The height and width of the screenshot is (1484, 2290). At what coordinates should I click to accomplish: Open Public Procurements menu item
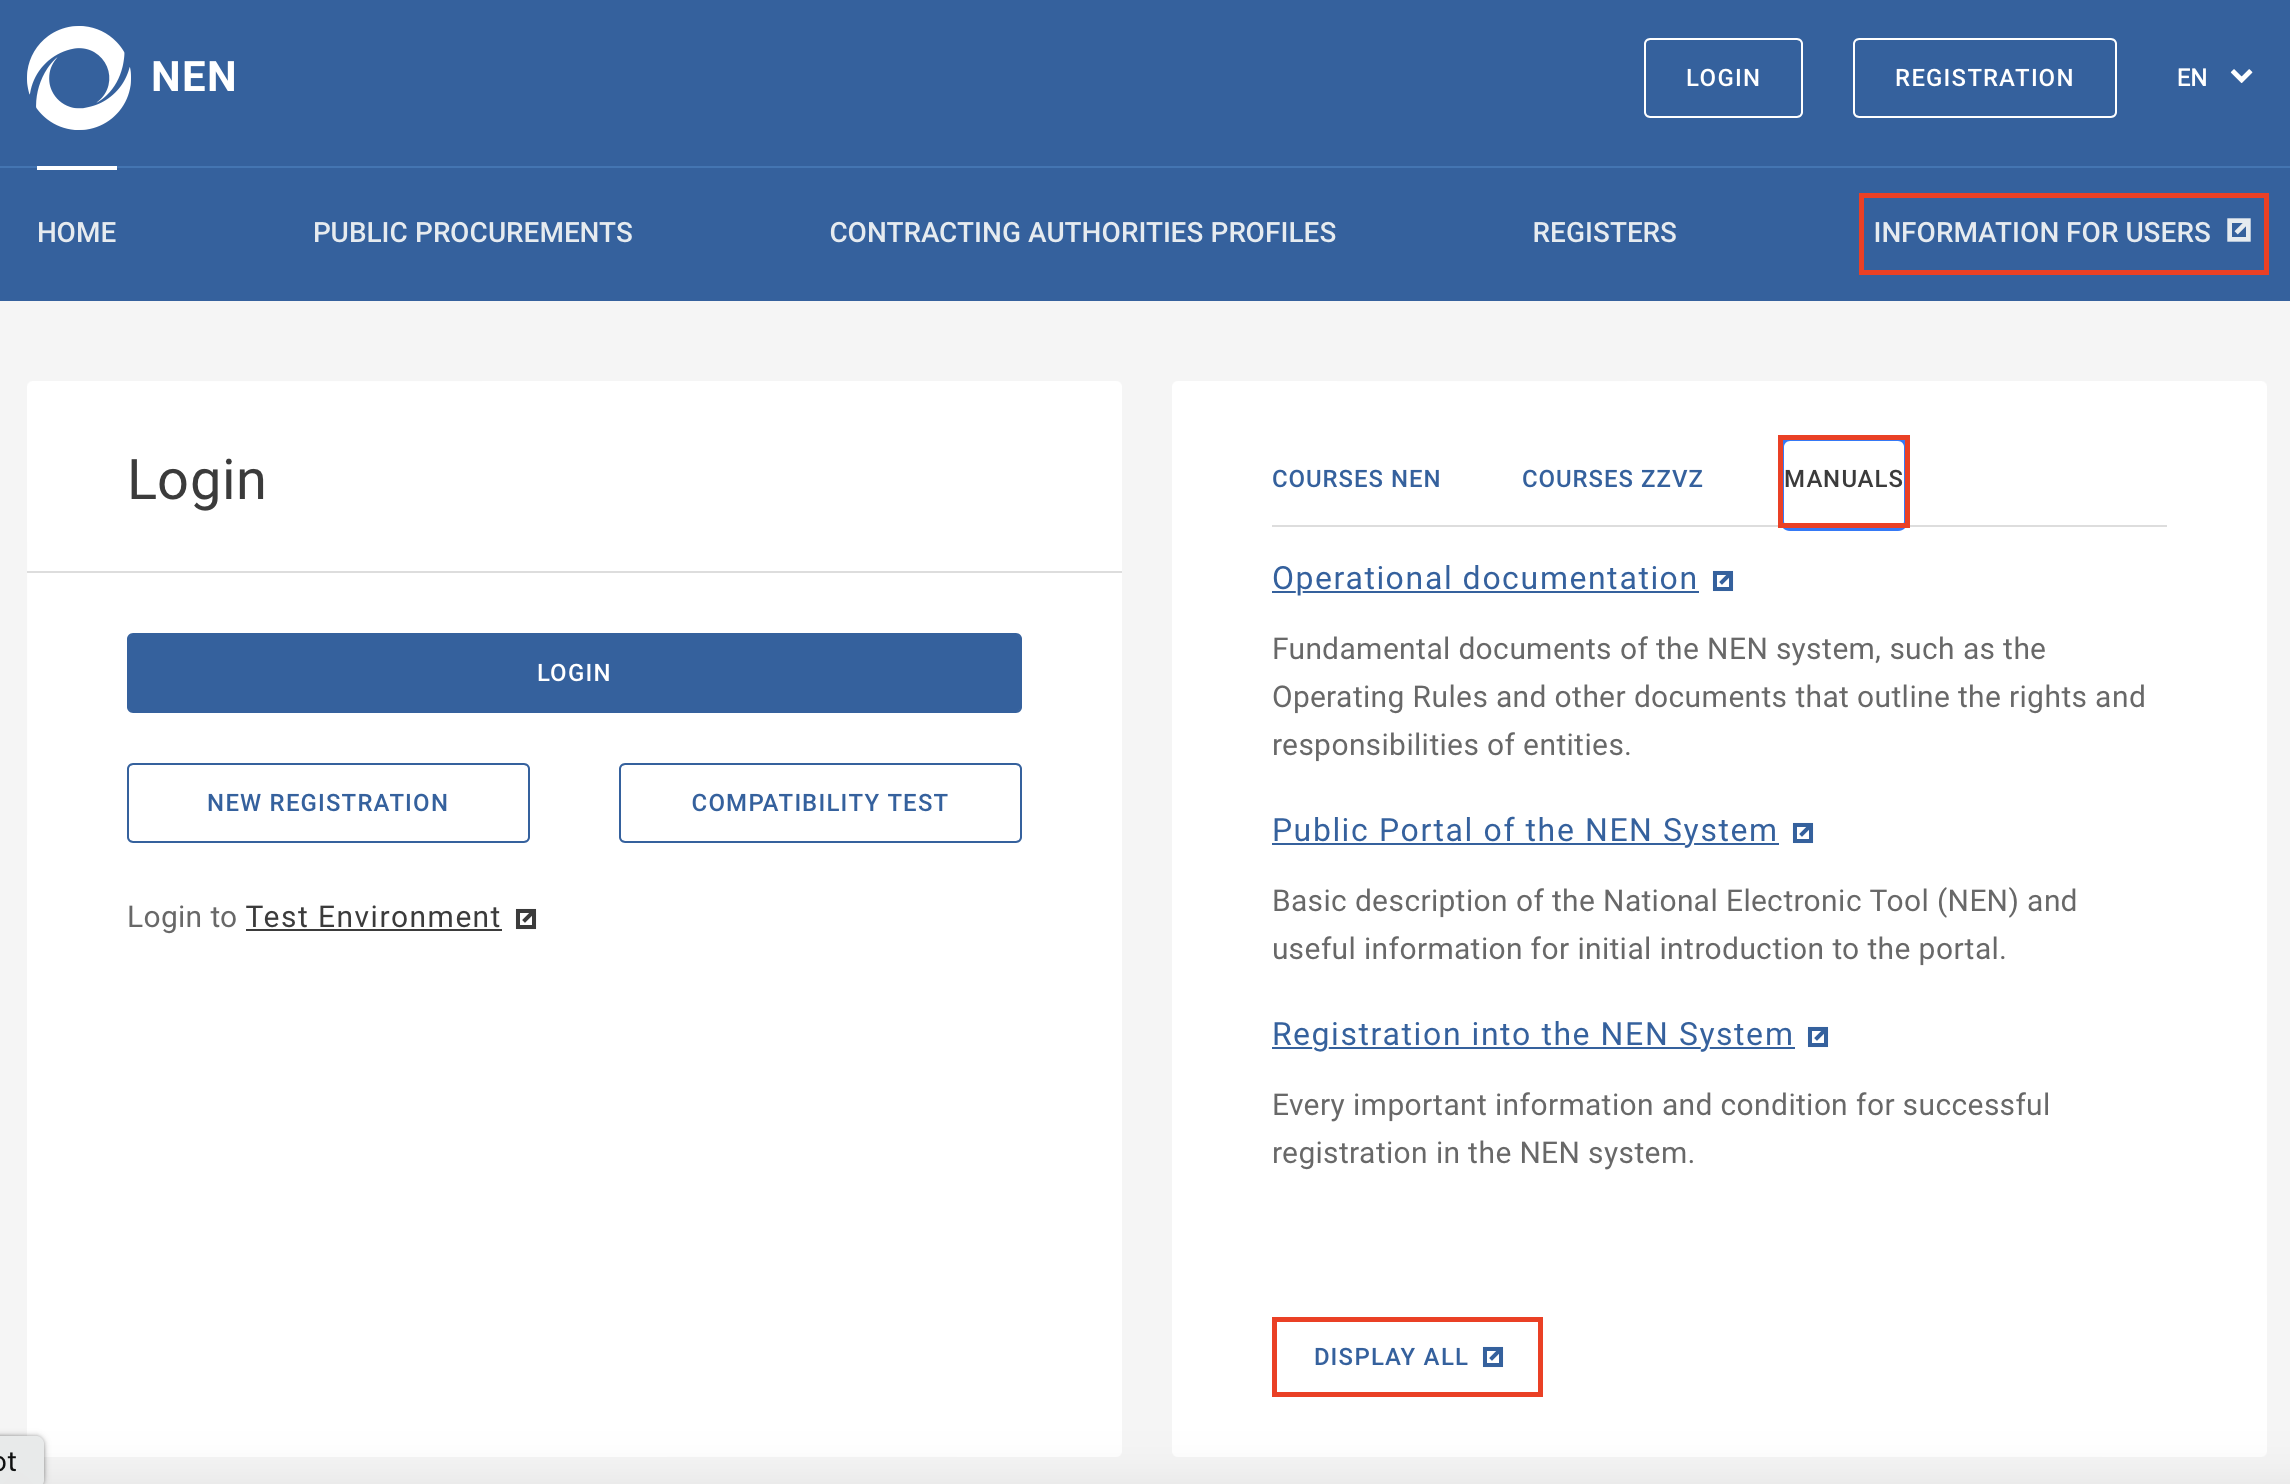point(472,232)
